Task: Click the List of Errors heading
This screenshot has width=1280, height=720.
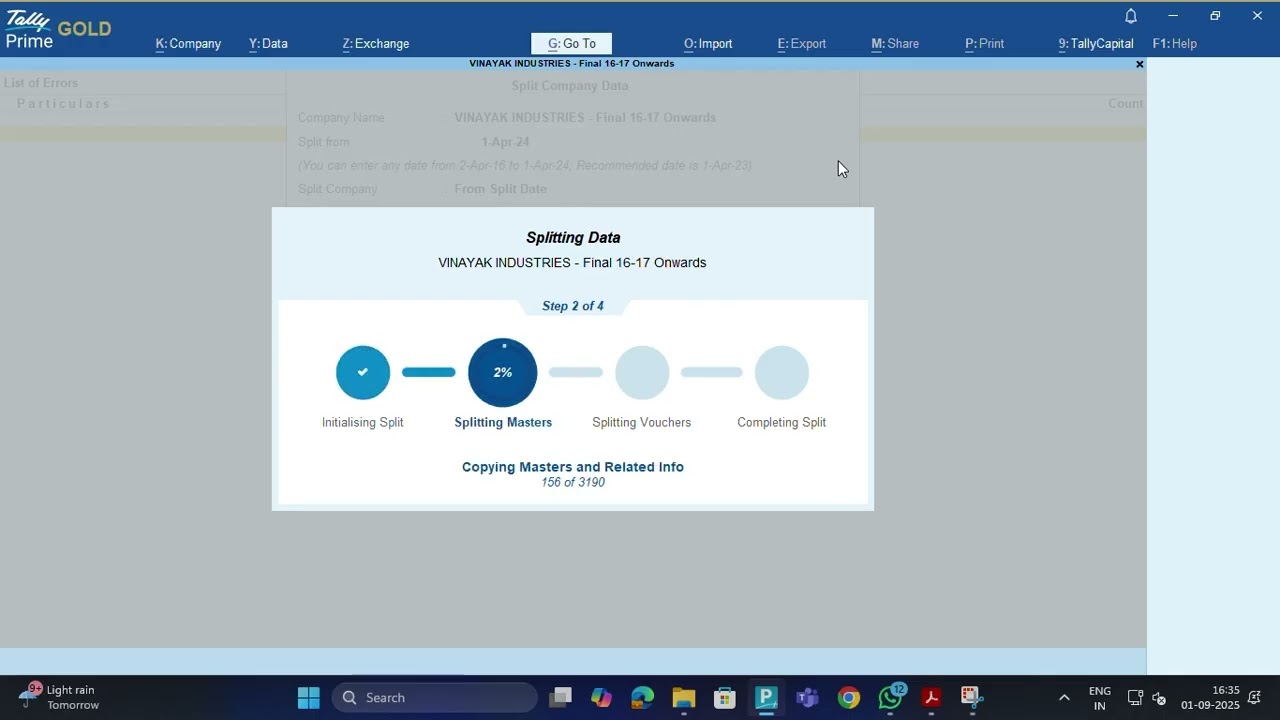Action: [40, 83]
